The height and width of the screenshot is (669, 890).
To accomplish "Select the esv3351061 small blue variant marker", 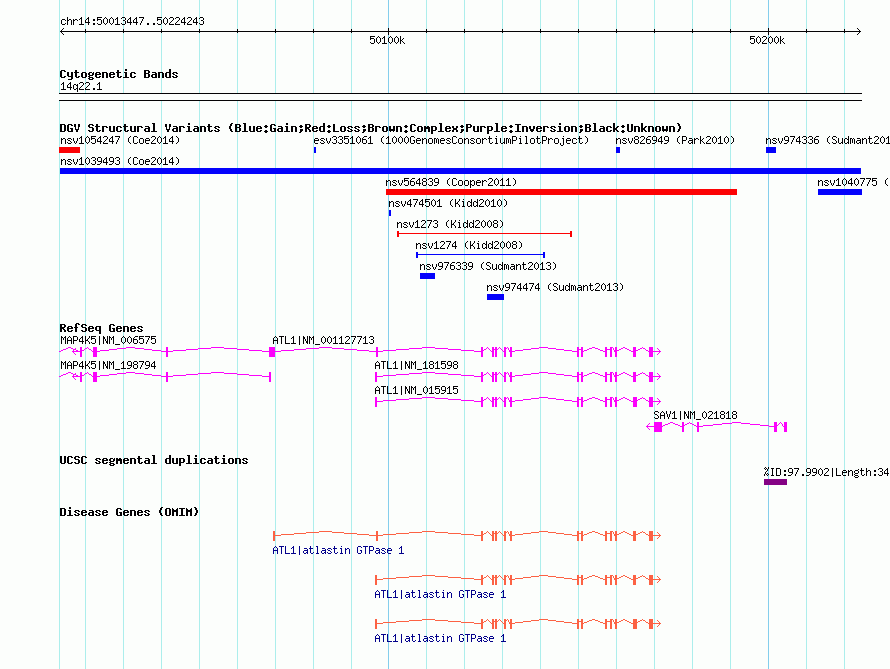I will click(315, 150).
